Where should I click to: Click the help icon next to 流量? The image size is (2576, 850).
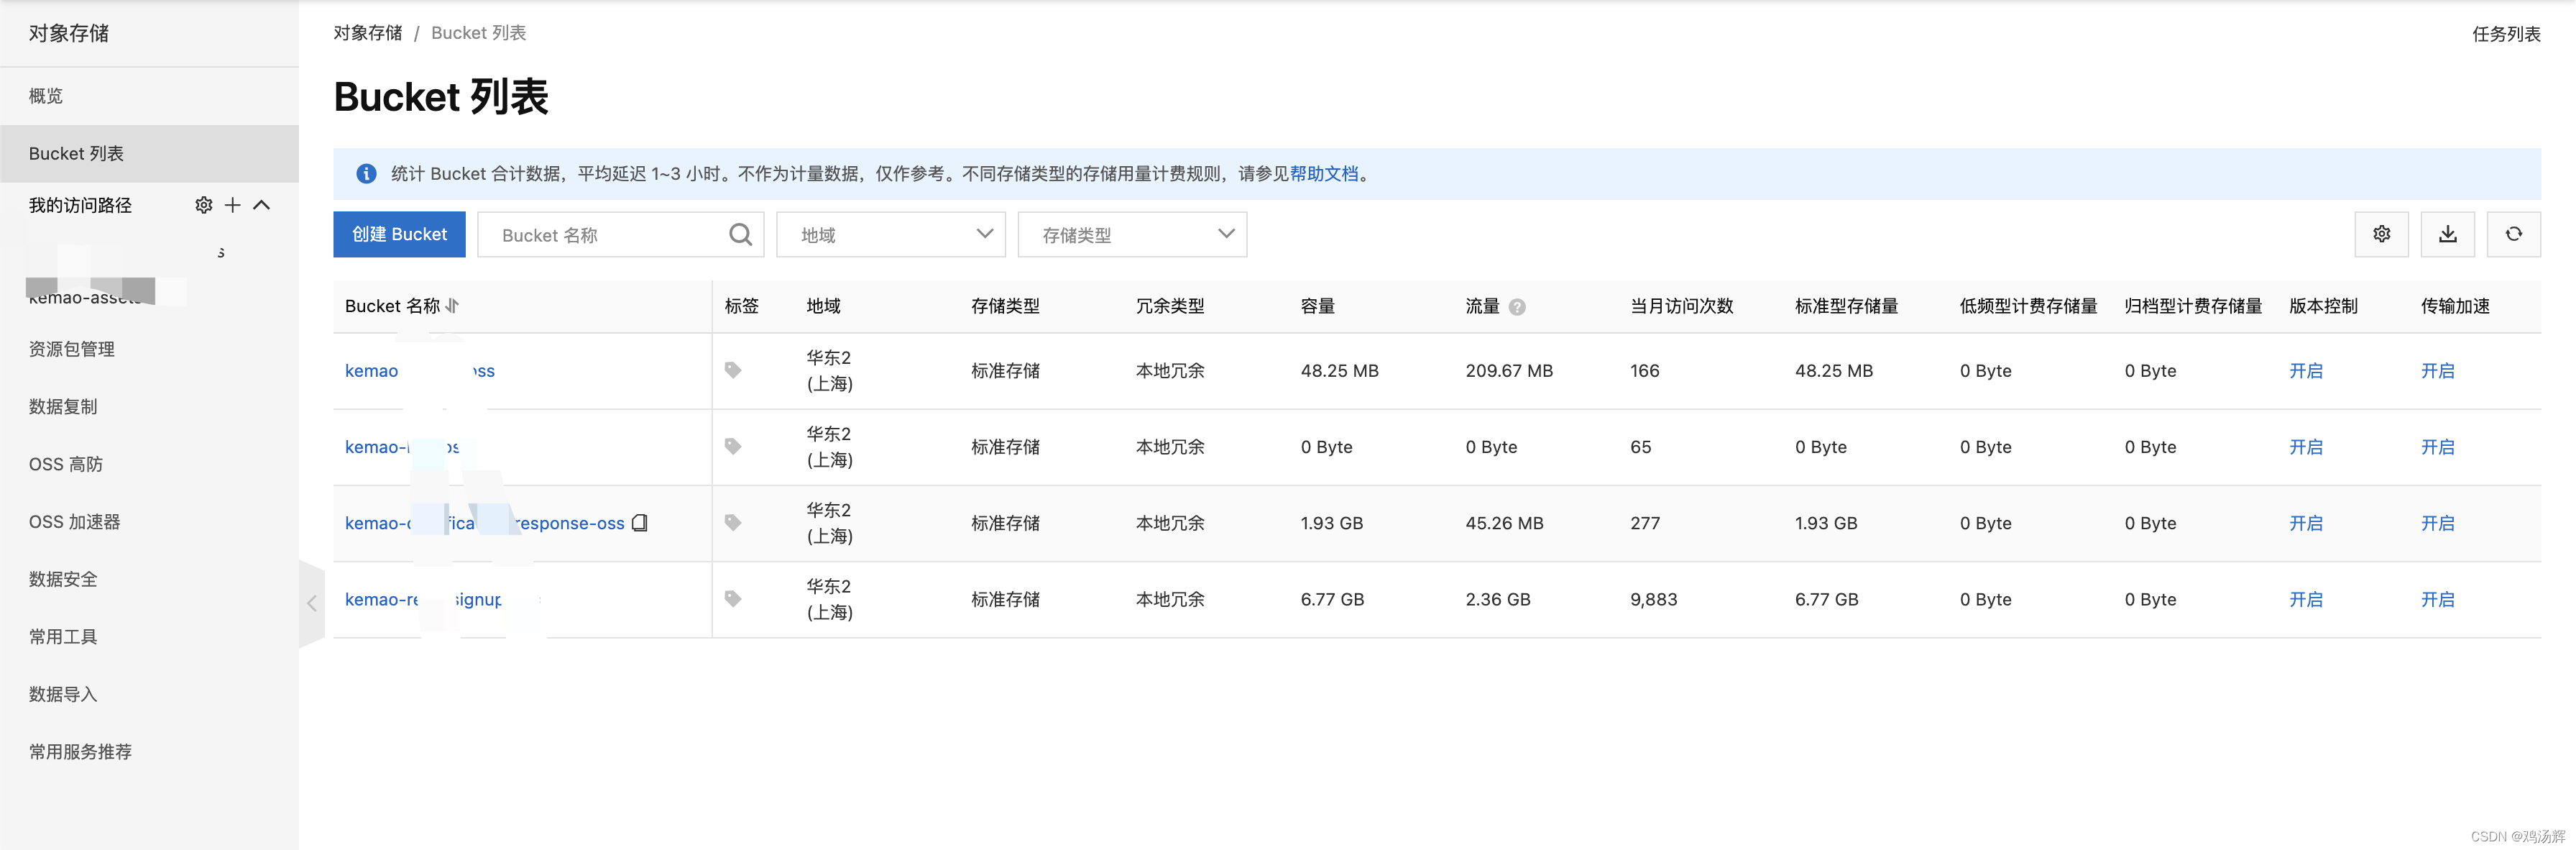click(x=1517, y=307)
